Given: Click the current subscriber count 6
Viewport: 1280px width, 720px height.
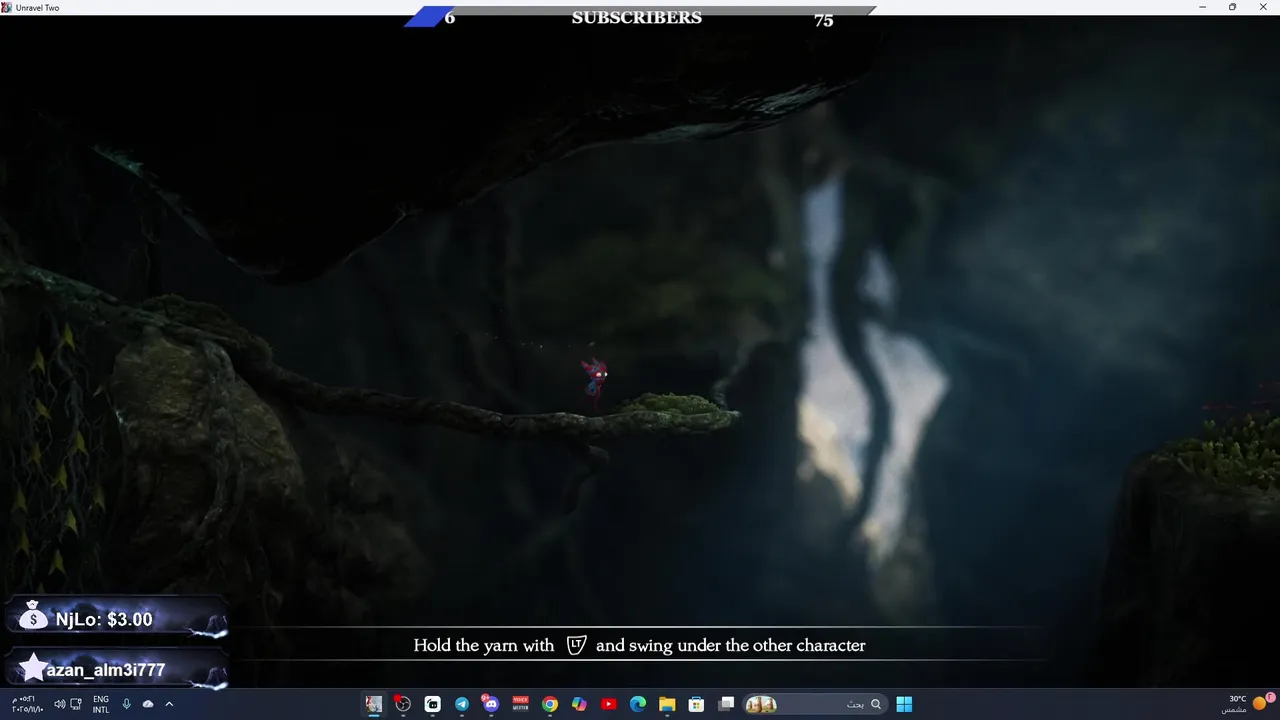Looking at the screenshot, I should 450,18.
